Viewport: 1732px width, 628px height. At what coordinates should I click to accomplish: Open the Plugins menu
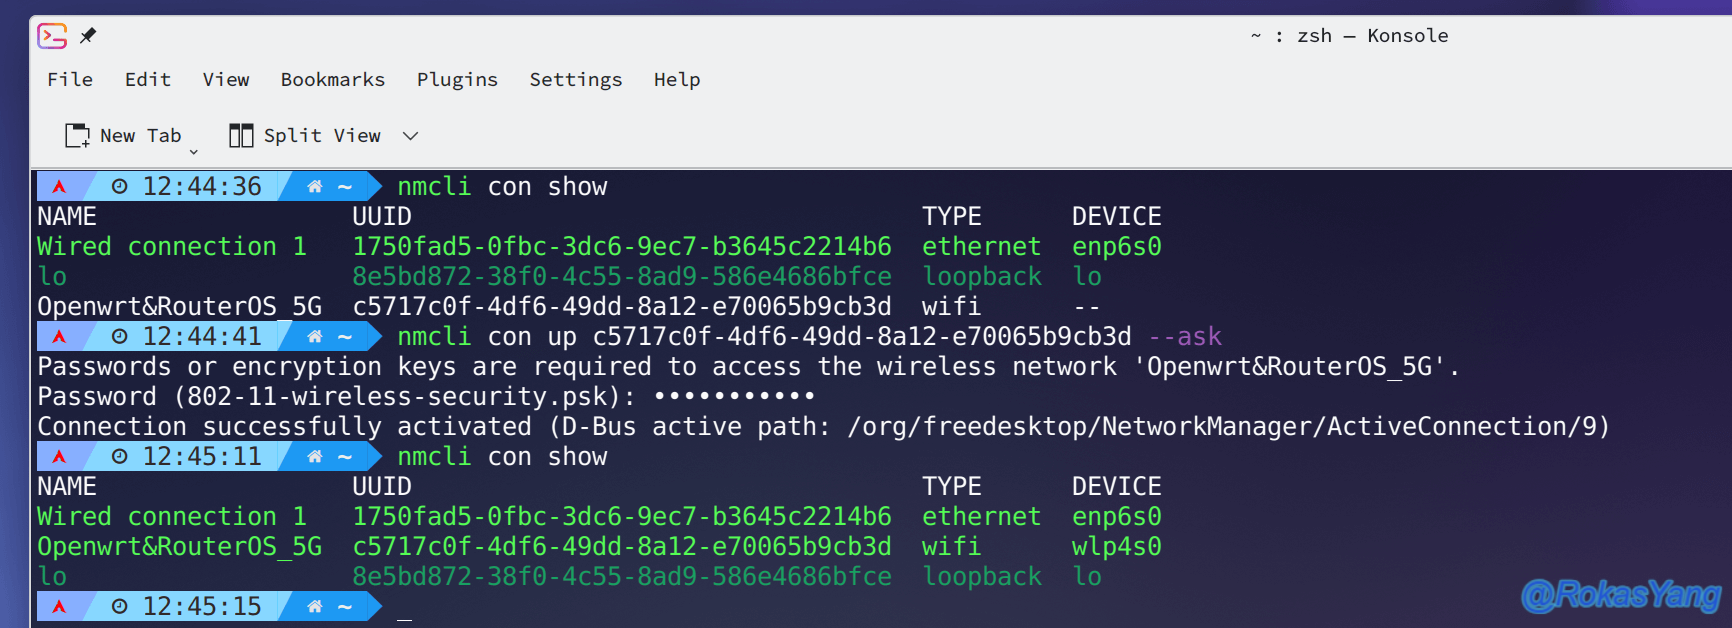tap(457, 79)
